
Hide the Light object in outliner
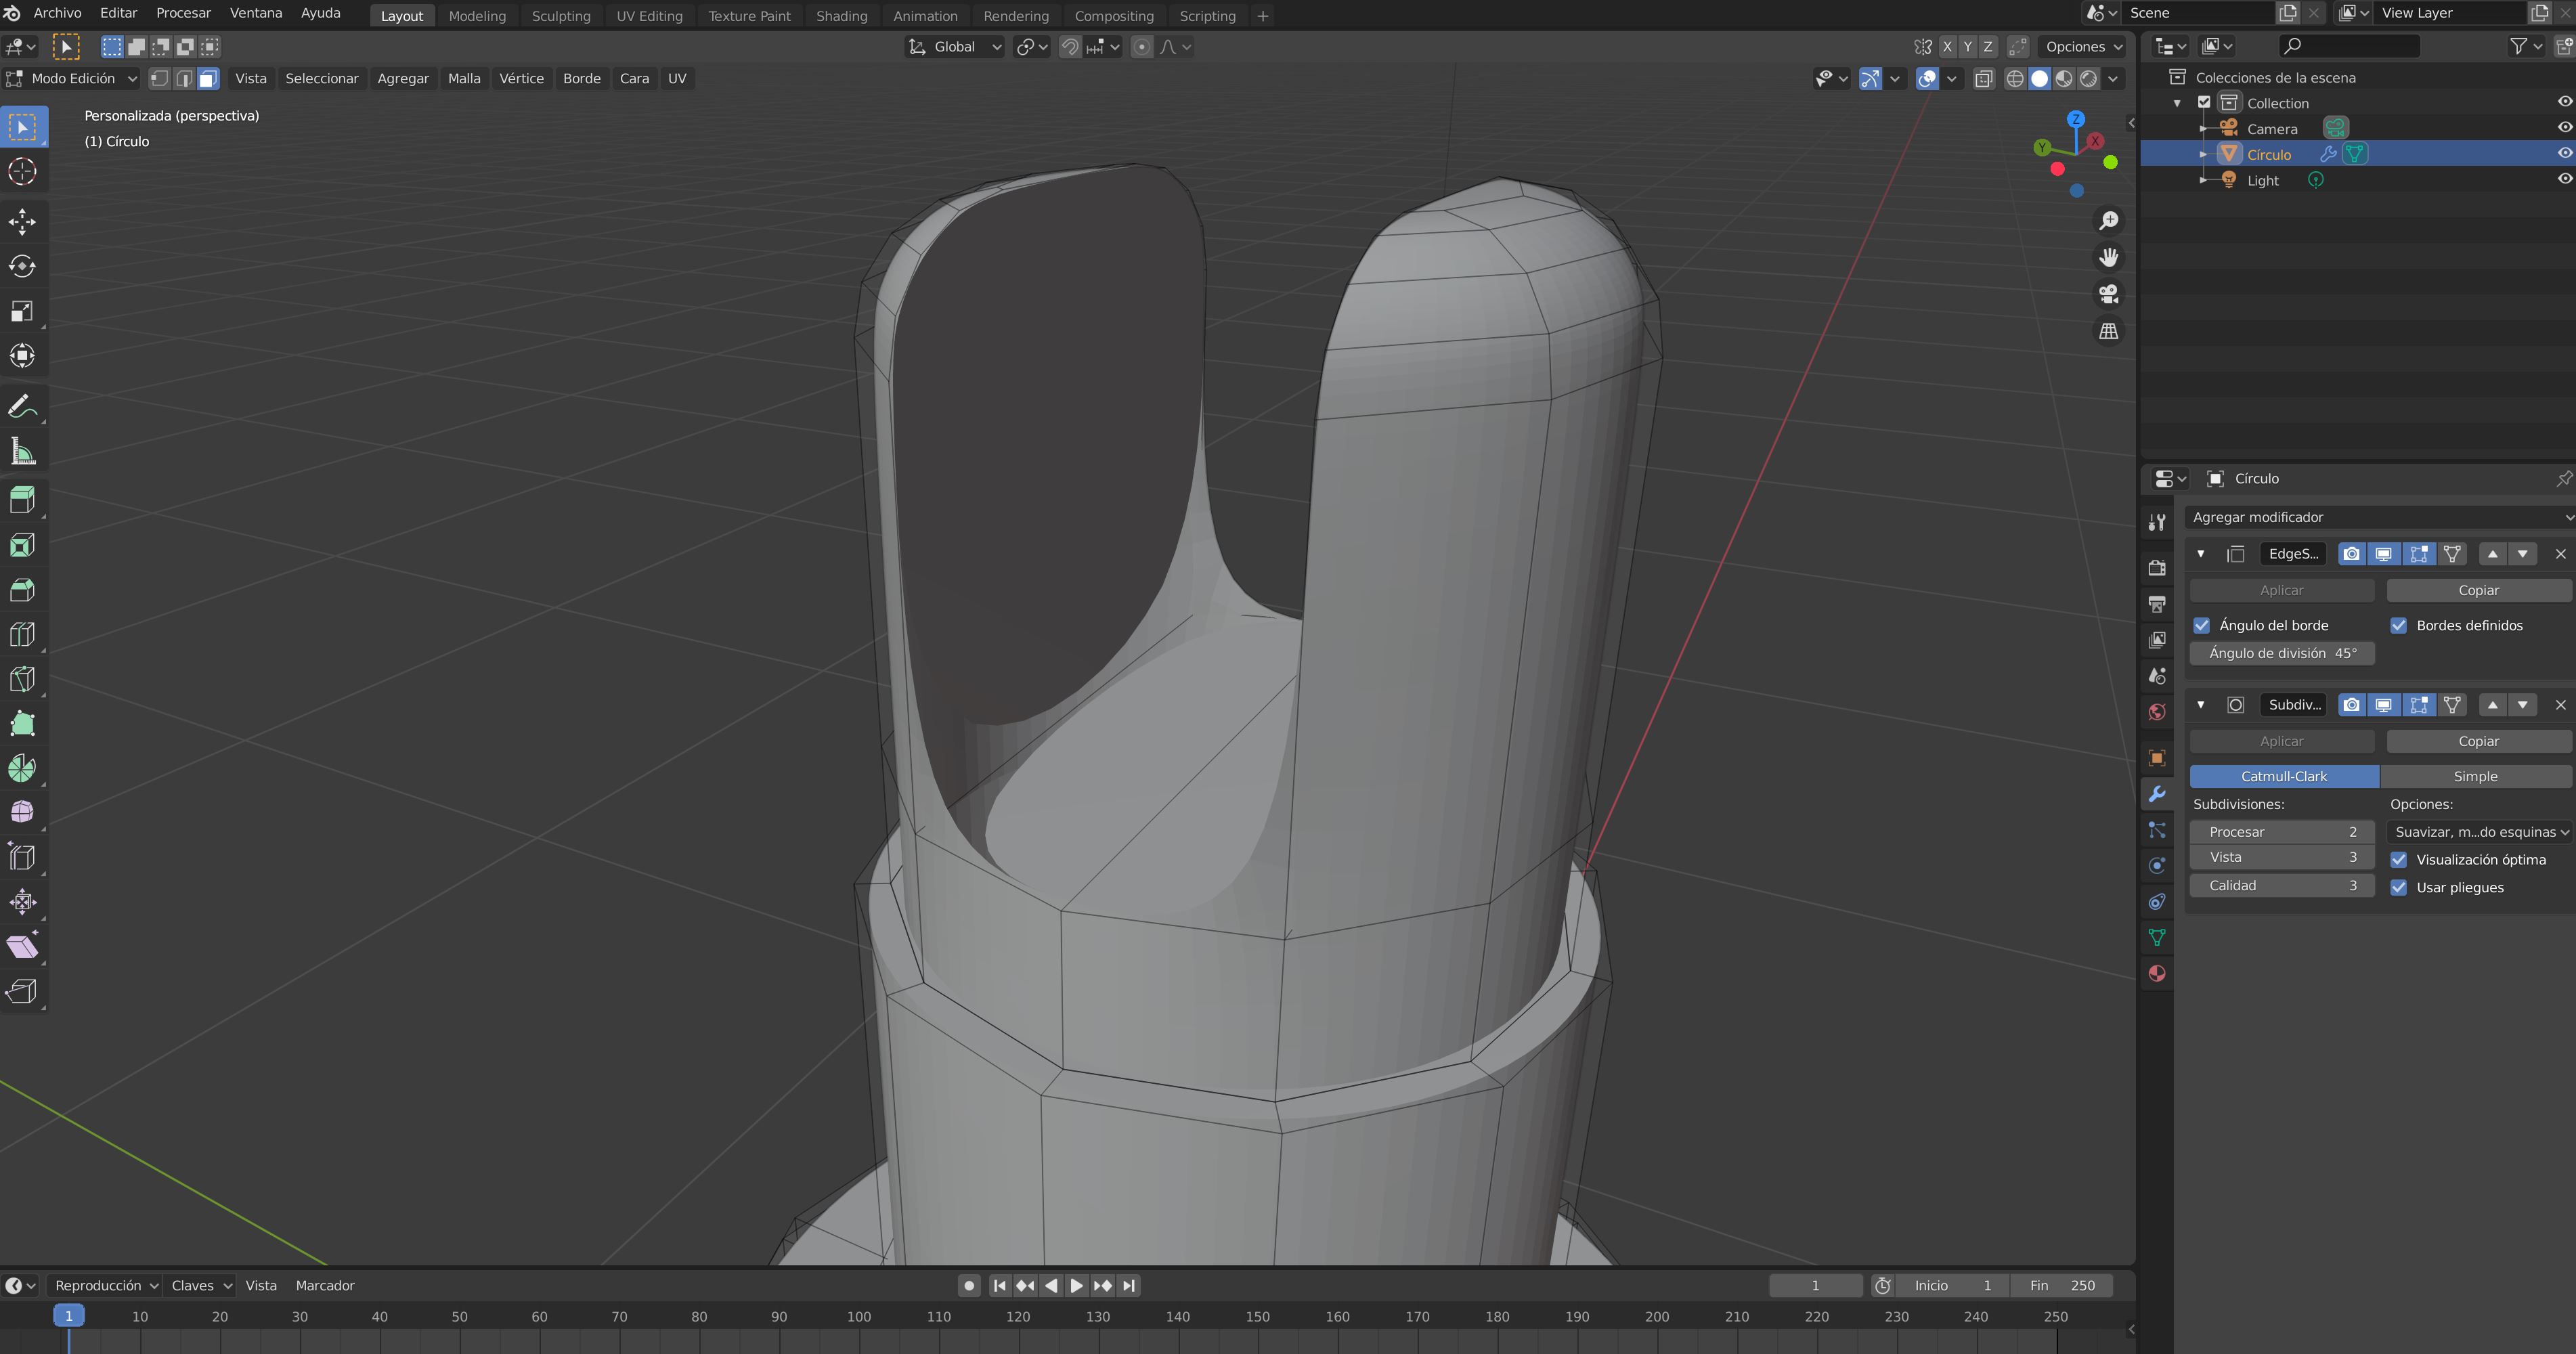[x=2564, y=179]
